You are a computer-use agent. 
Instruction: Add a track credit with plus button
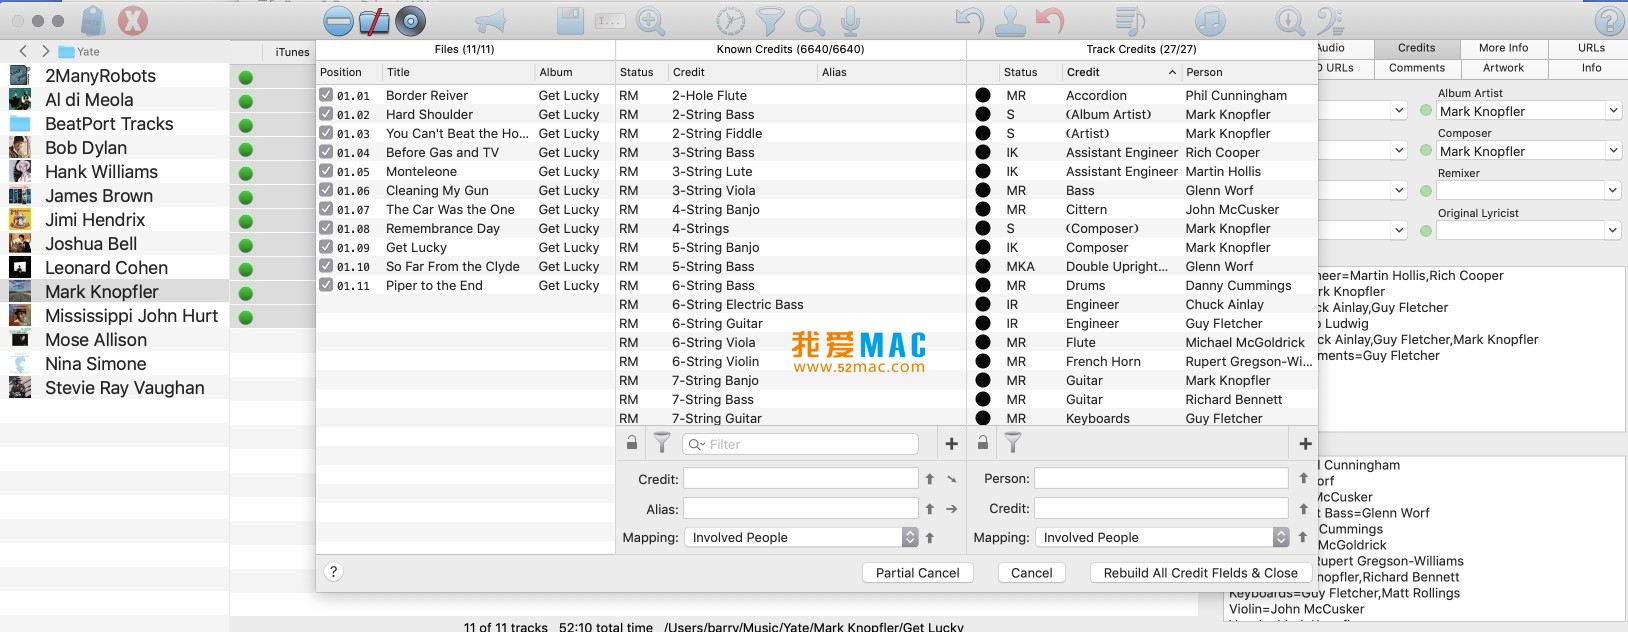click(x=1305, y=443)
